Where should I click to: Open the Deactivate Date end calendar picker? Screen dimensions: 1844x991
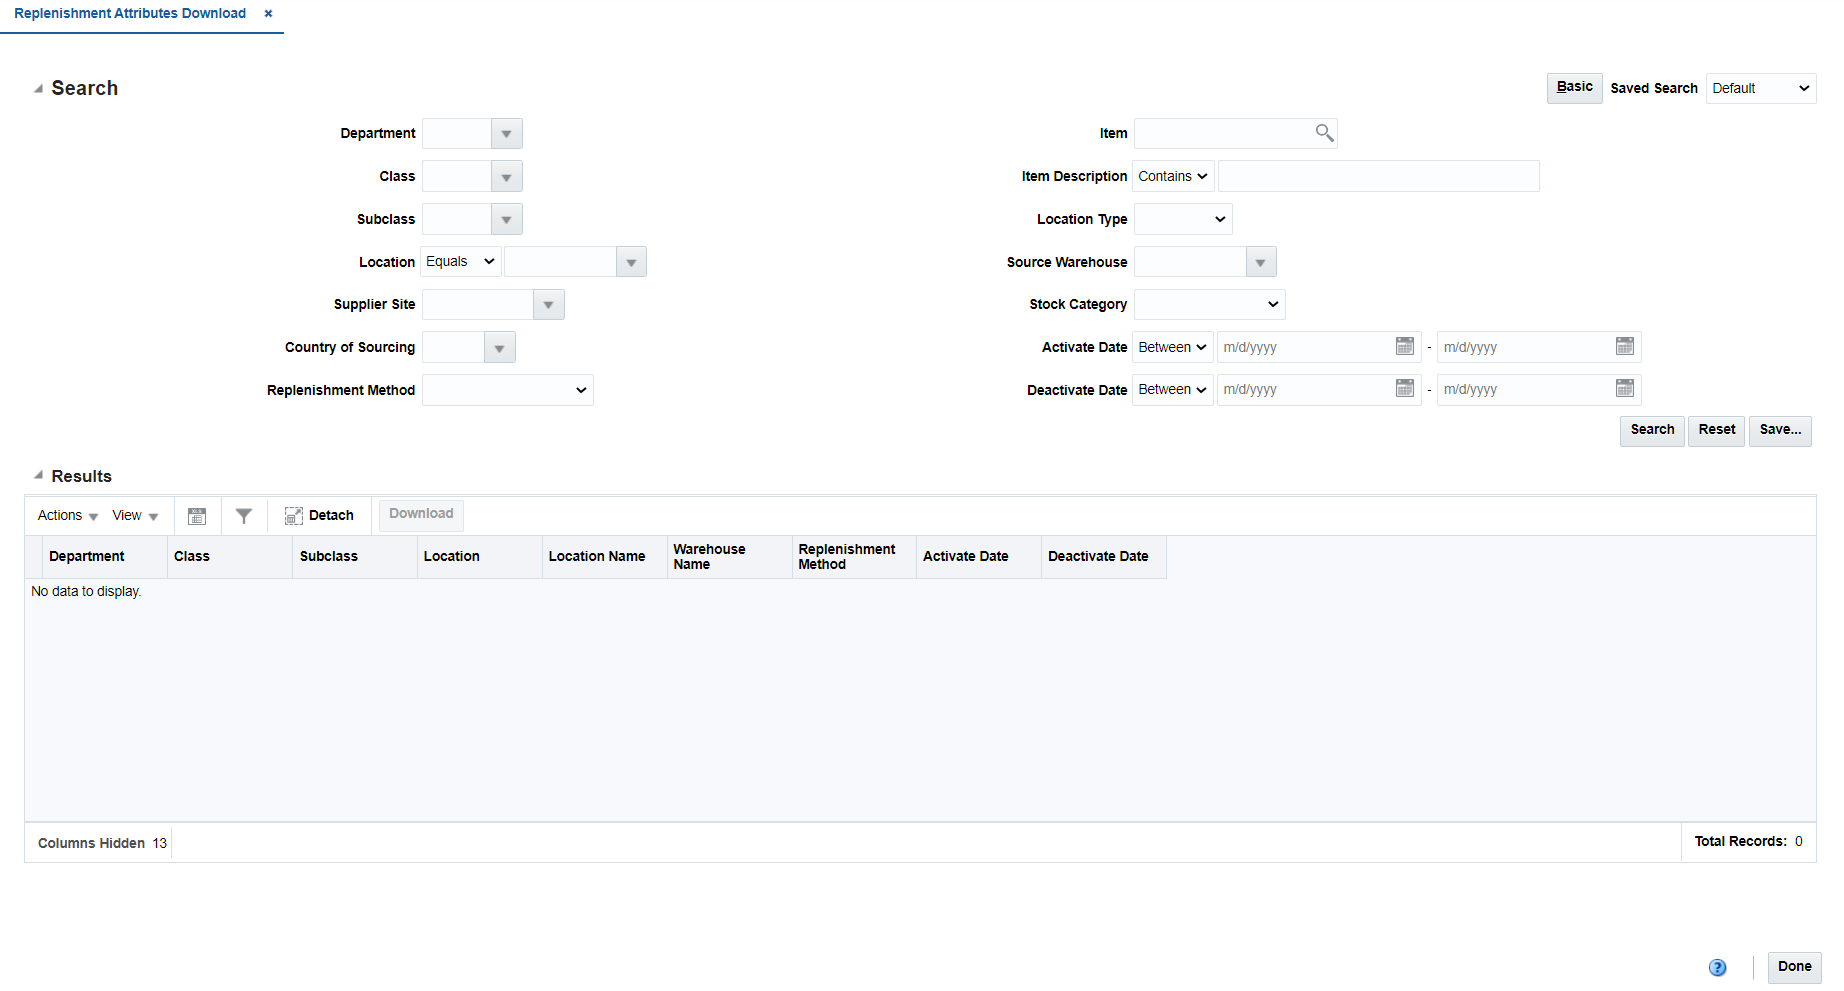pyautogui.click(x=1624, y=389)
